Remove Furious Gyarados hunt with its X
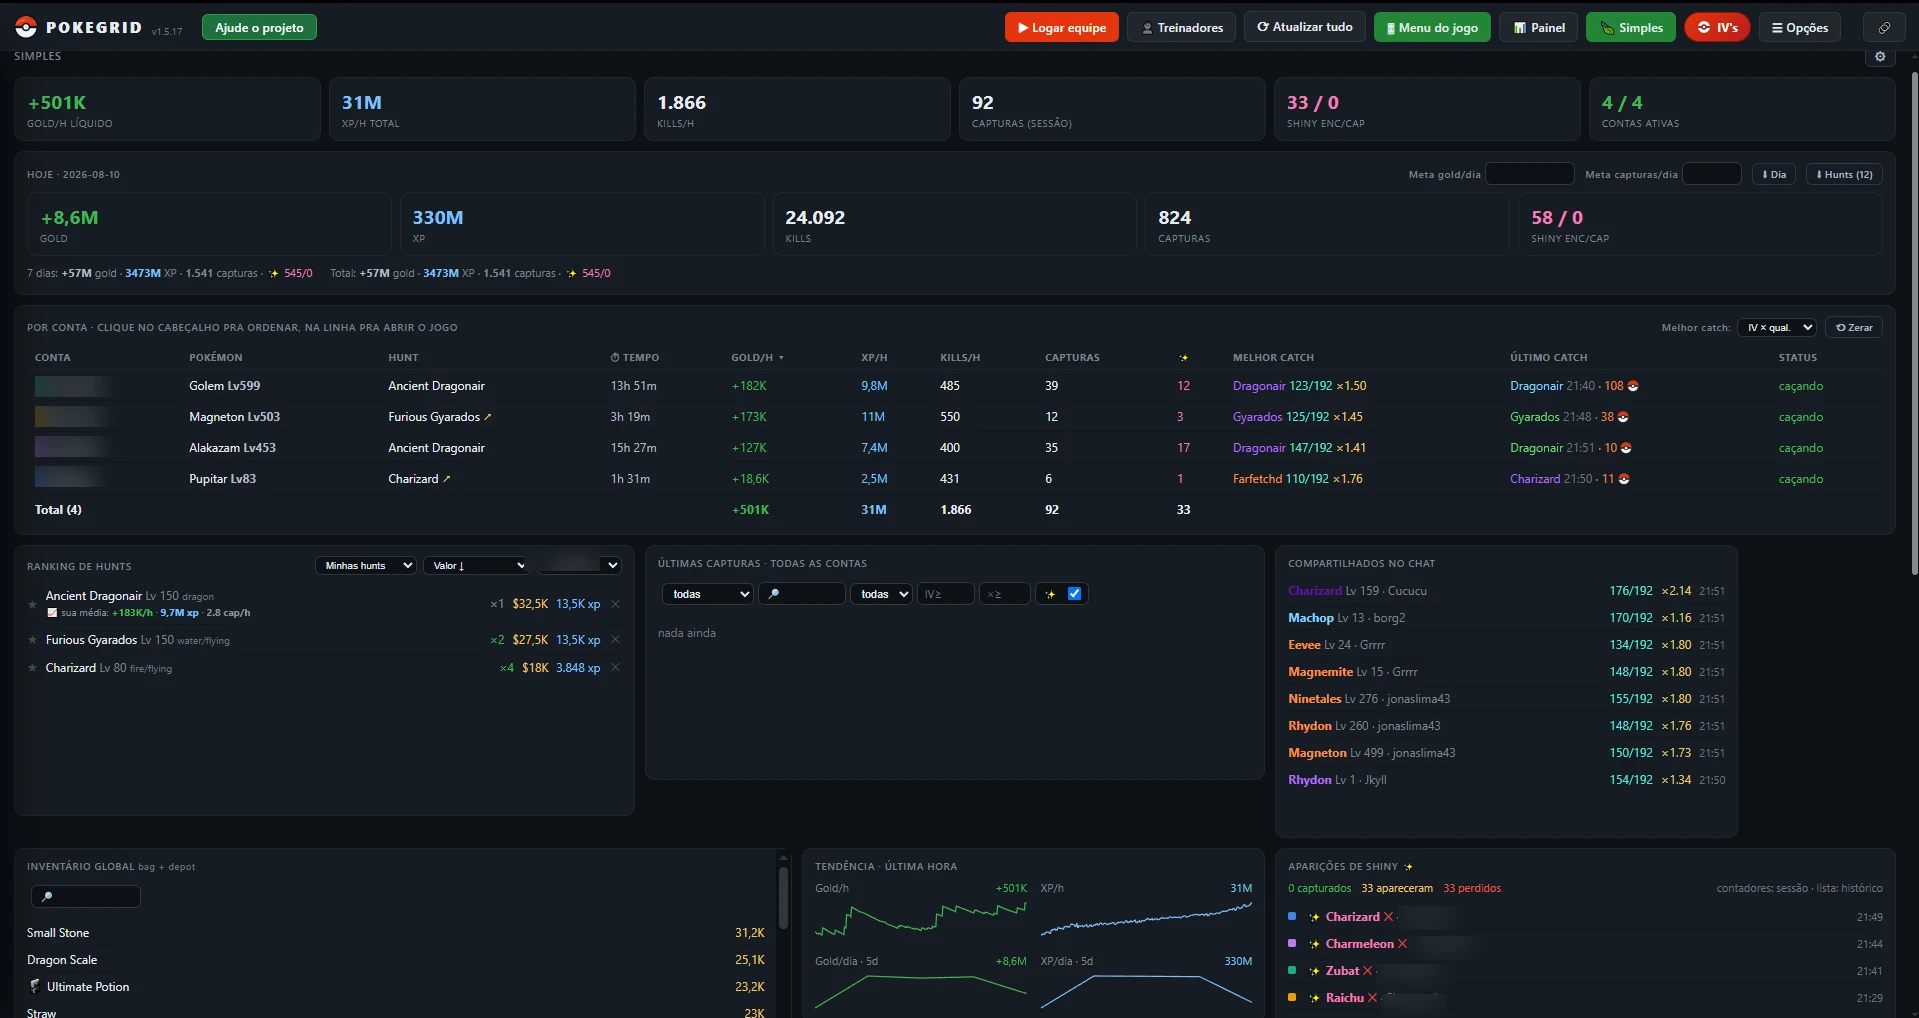1919x1018 pixels. pyautogui.click(x=615, y=640)
